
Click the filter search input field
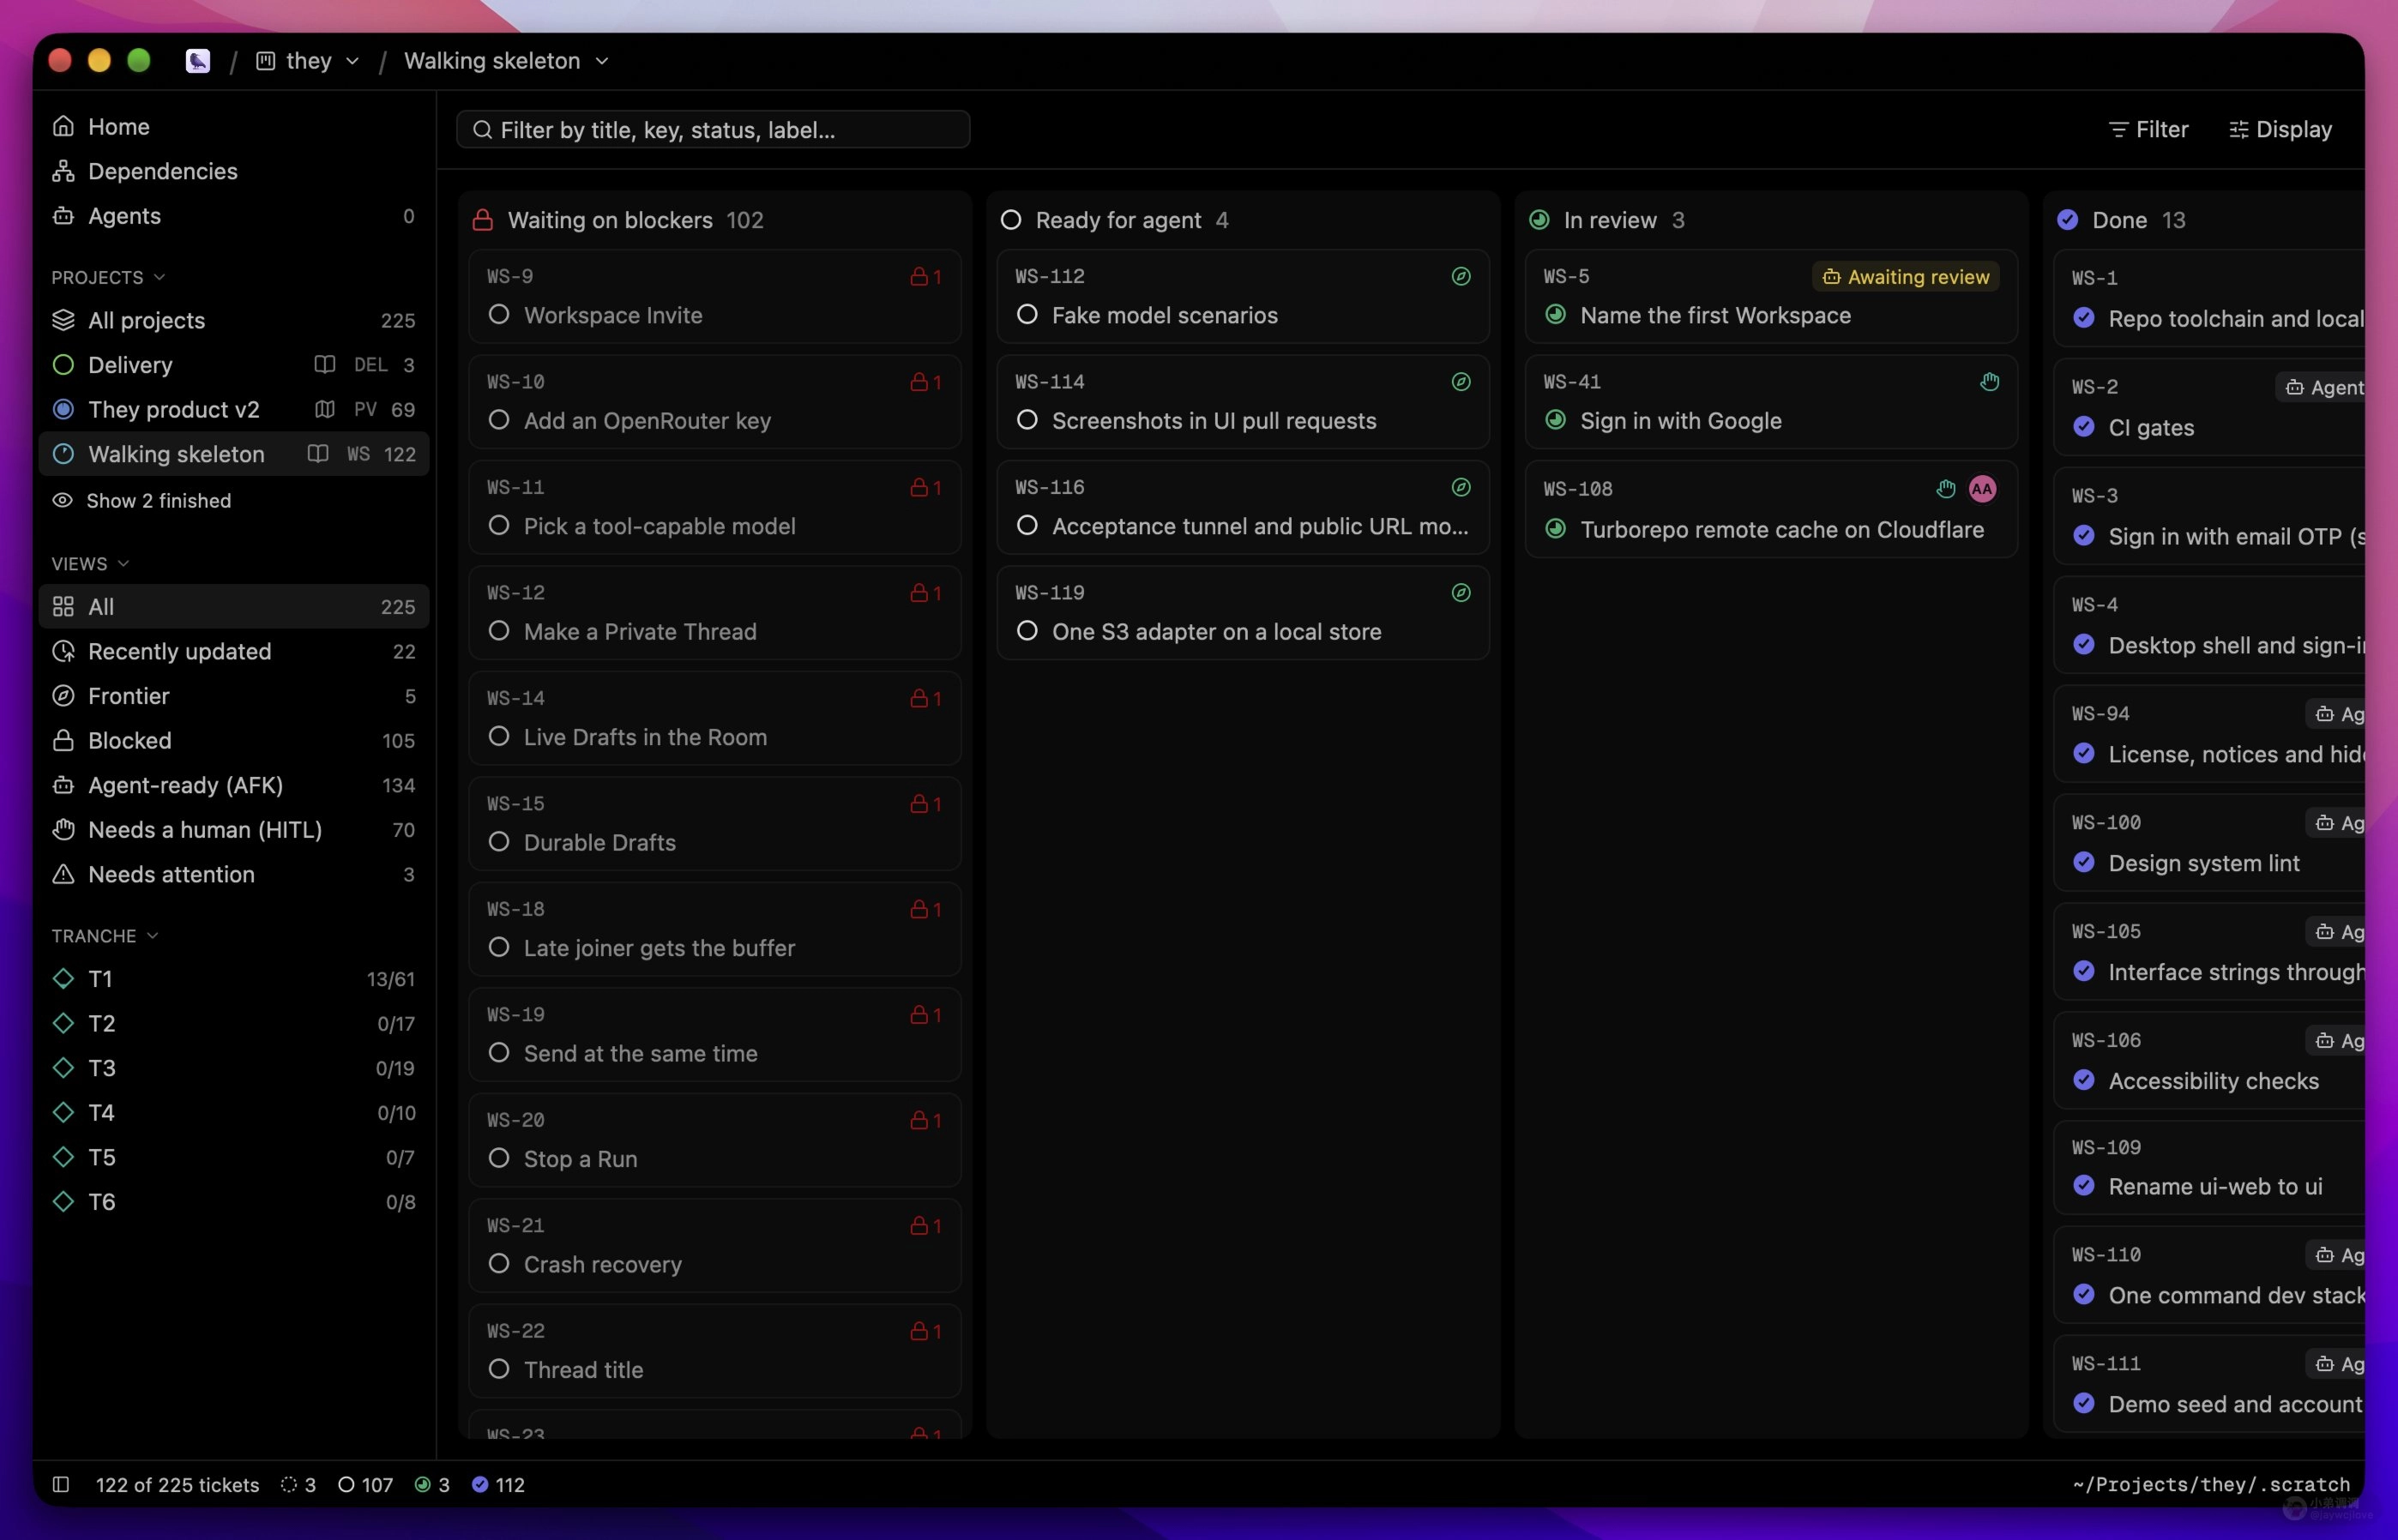(x=713, y=130)
